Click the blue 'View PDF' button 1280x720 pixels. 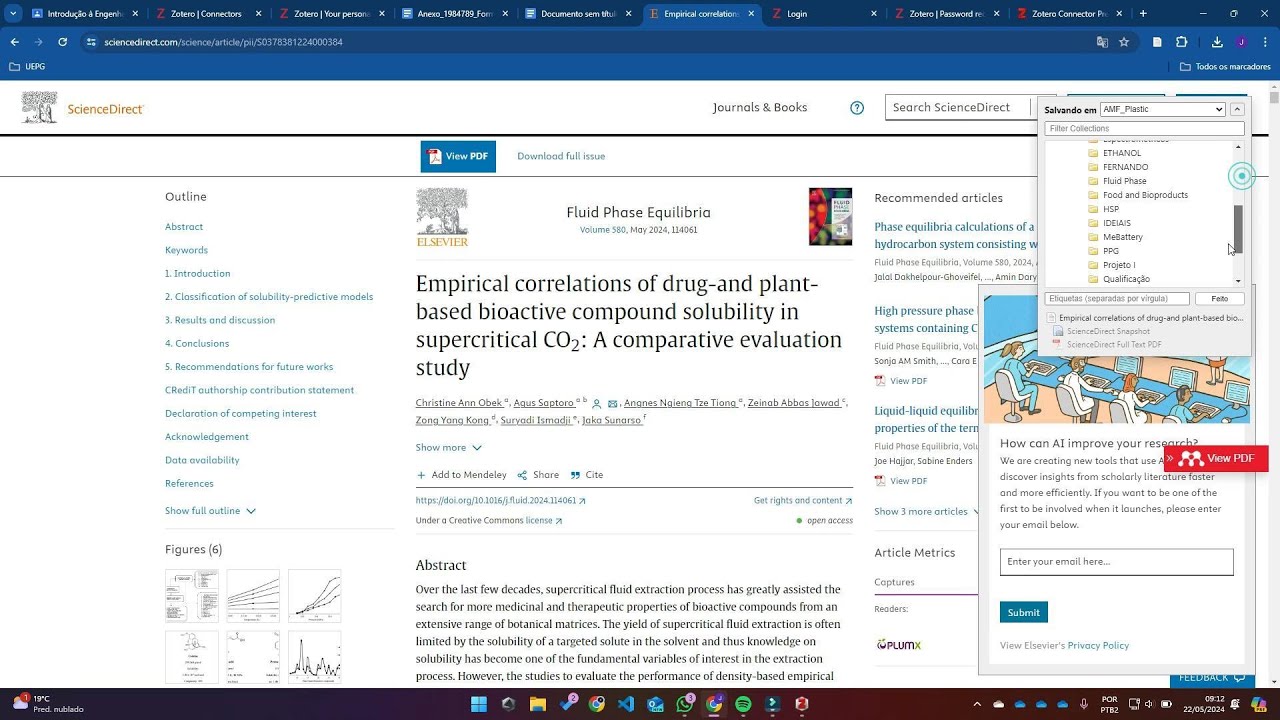[x=458, y=156]
